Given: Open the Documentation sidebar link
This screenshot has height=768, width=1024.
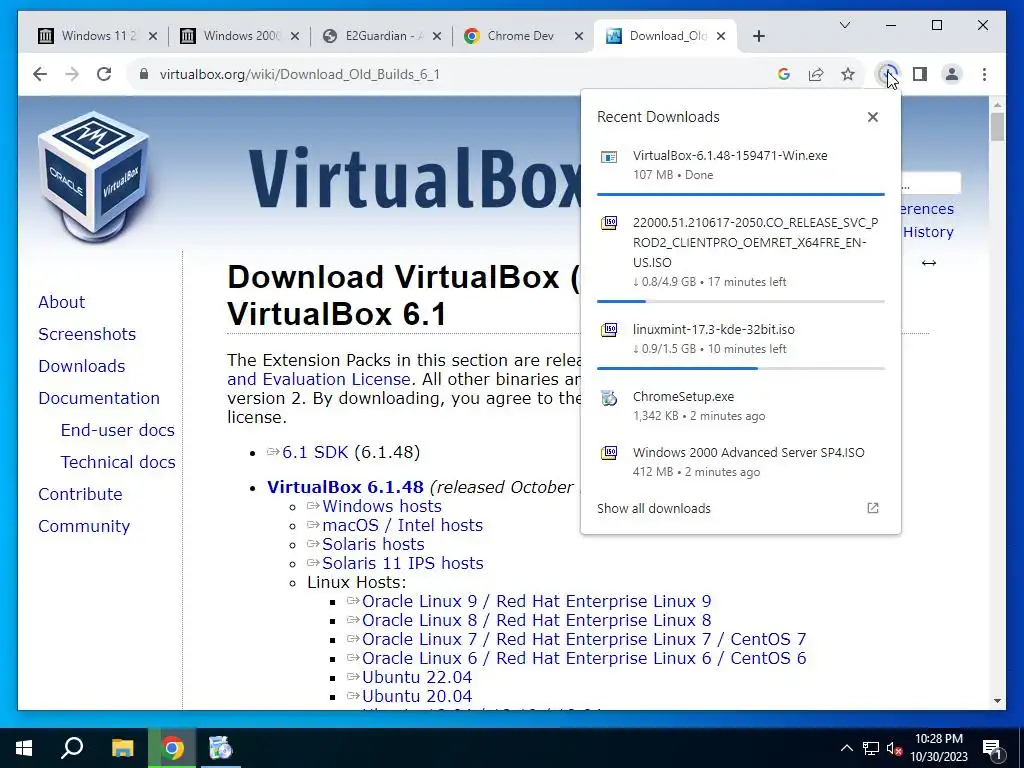Looking at the screenshot, I should click(99, 398).
